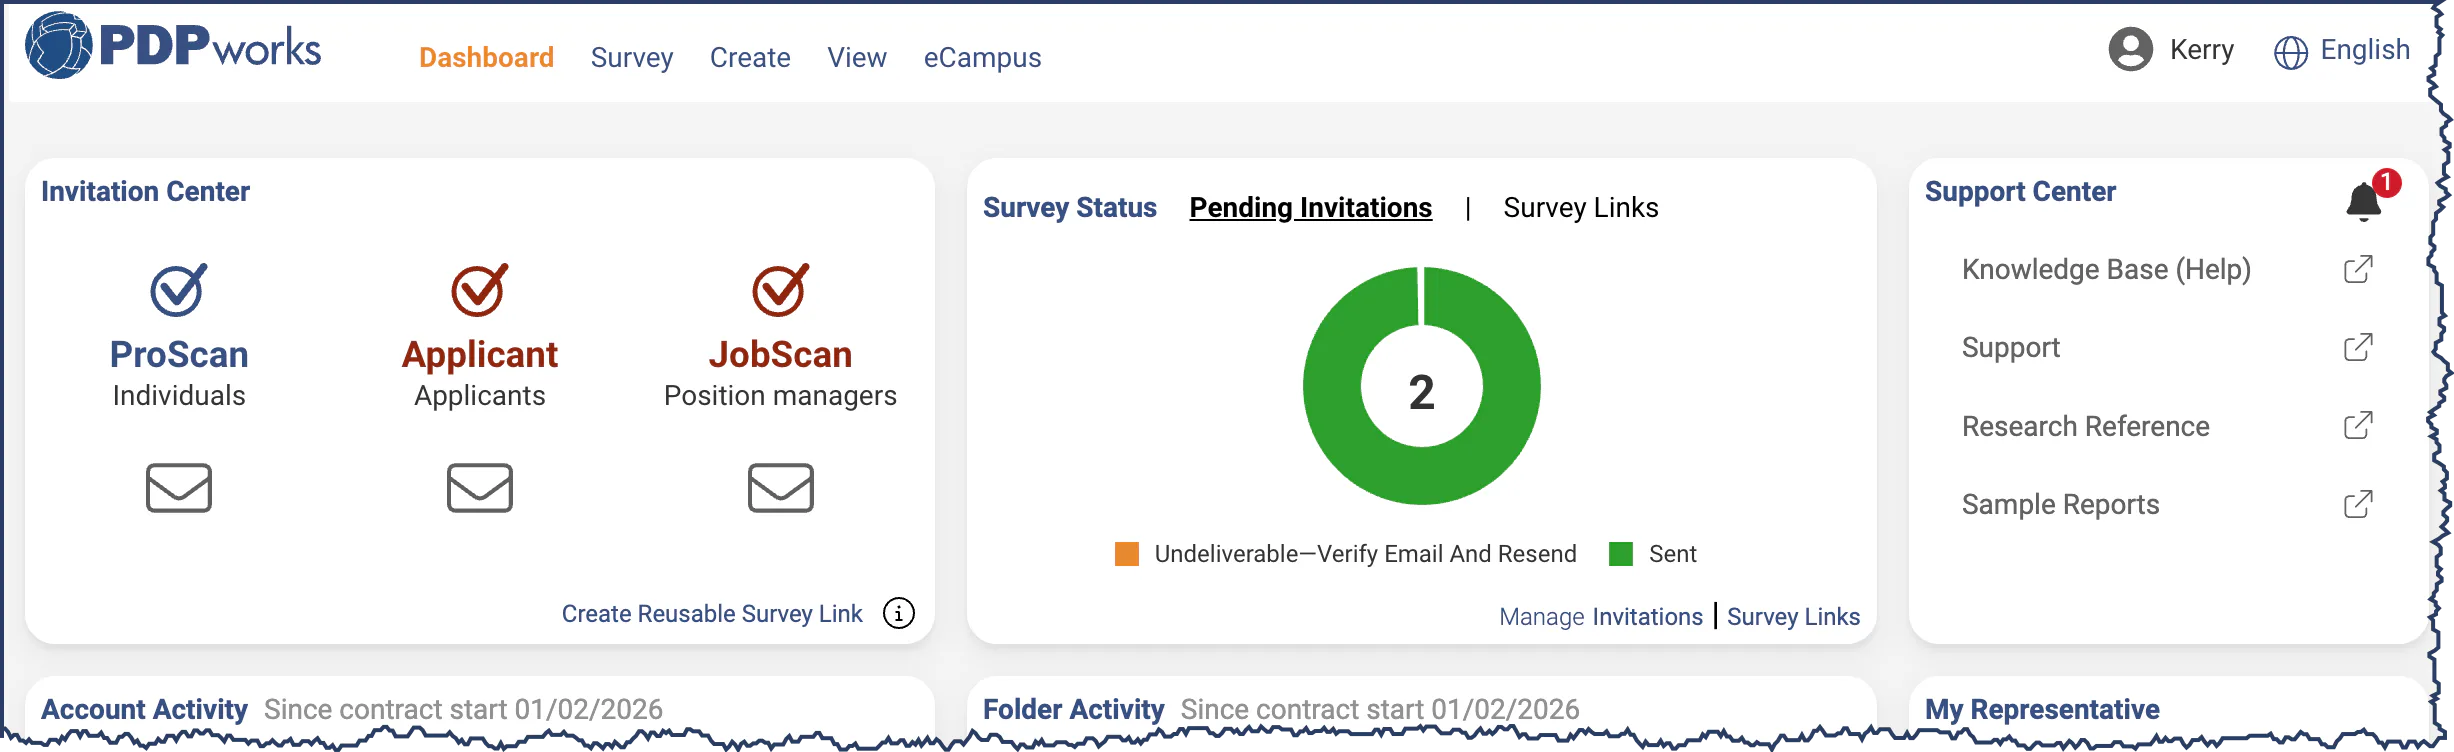Open the Research Reference link

coord(2086,426)
